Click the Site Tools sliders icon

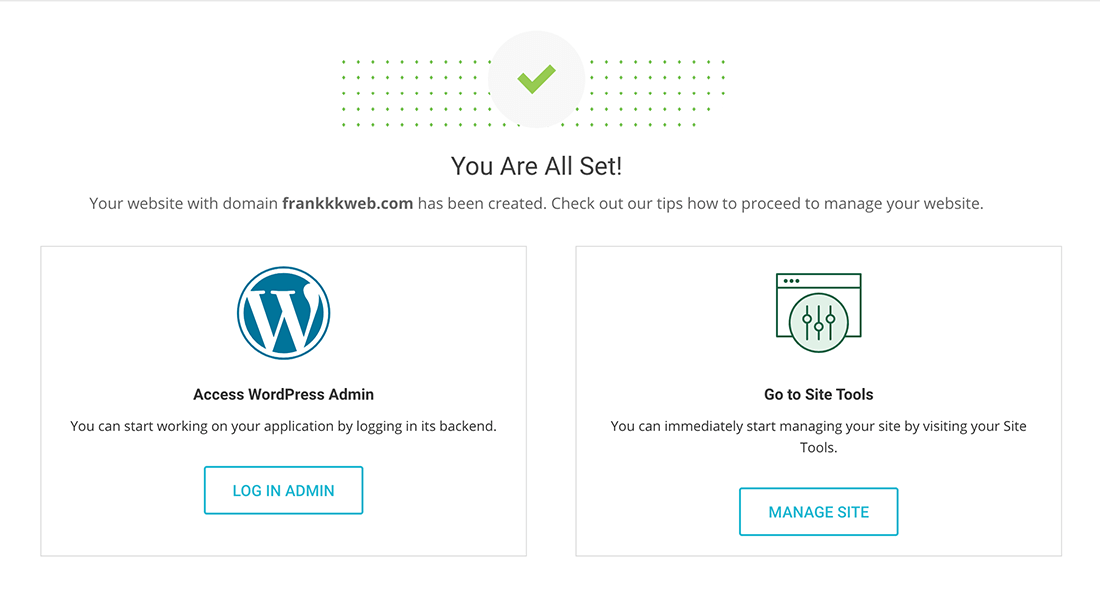point(819,313)
